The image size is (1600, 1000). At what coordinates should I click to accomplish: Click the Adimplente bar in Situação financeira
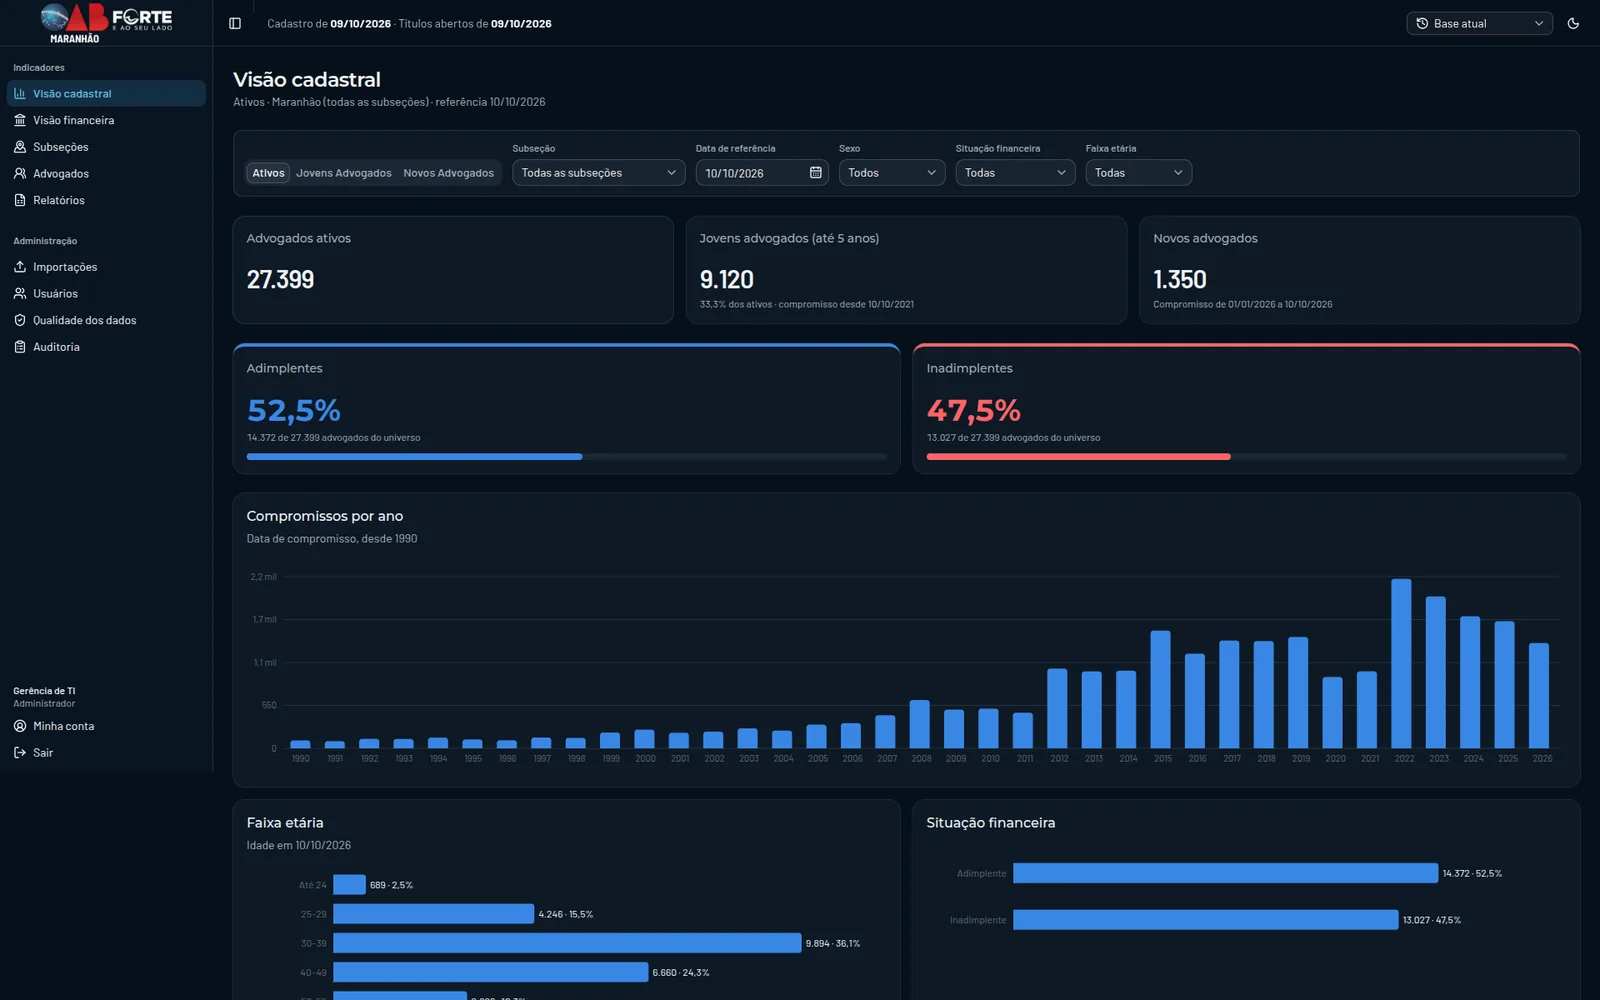coord(1225,873)
